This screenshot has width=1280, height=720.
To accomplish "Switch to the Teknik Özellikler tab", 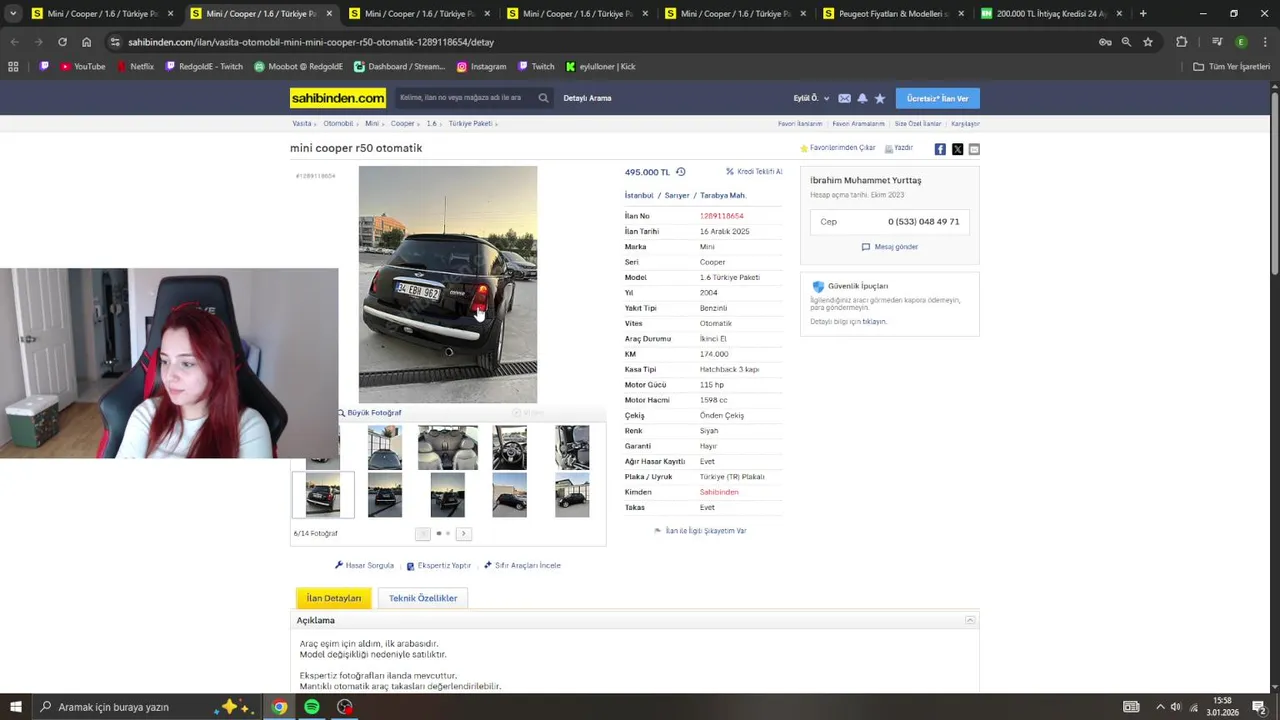I will [423, 598].
